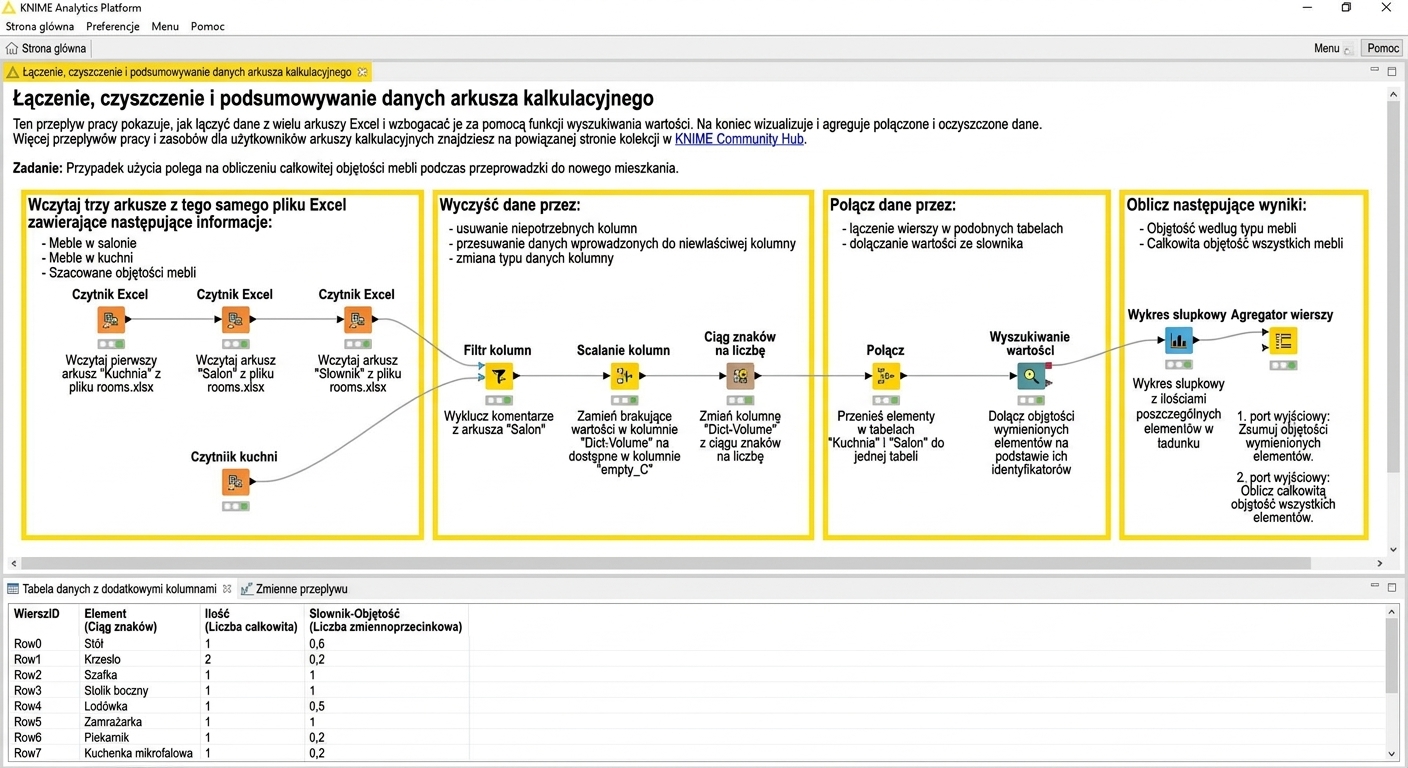This screenshot has width=1408, height=768.
Task: Click the KNIME Analytics Platform logo icon
Action: point(9,8)
